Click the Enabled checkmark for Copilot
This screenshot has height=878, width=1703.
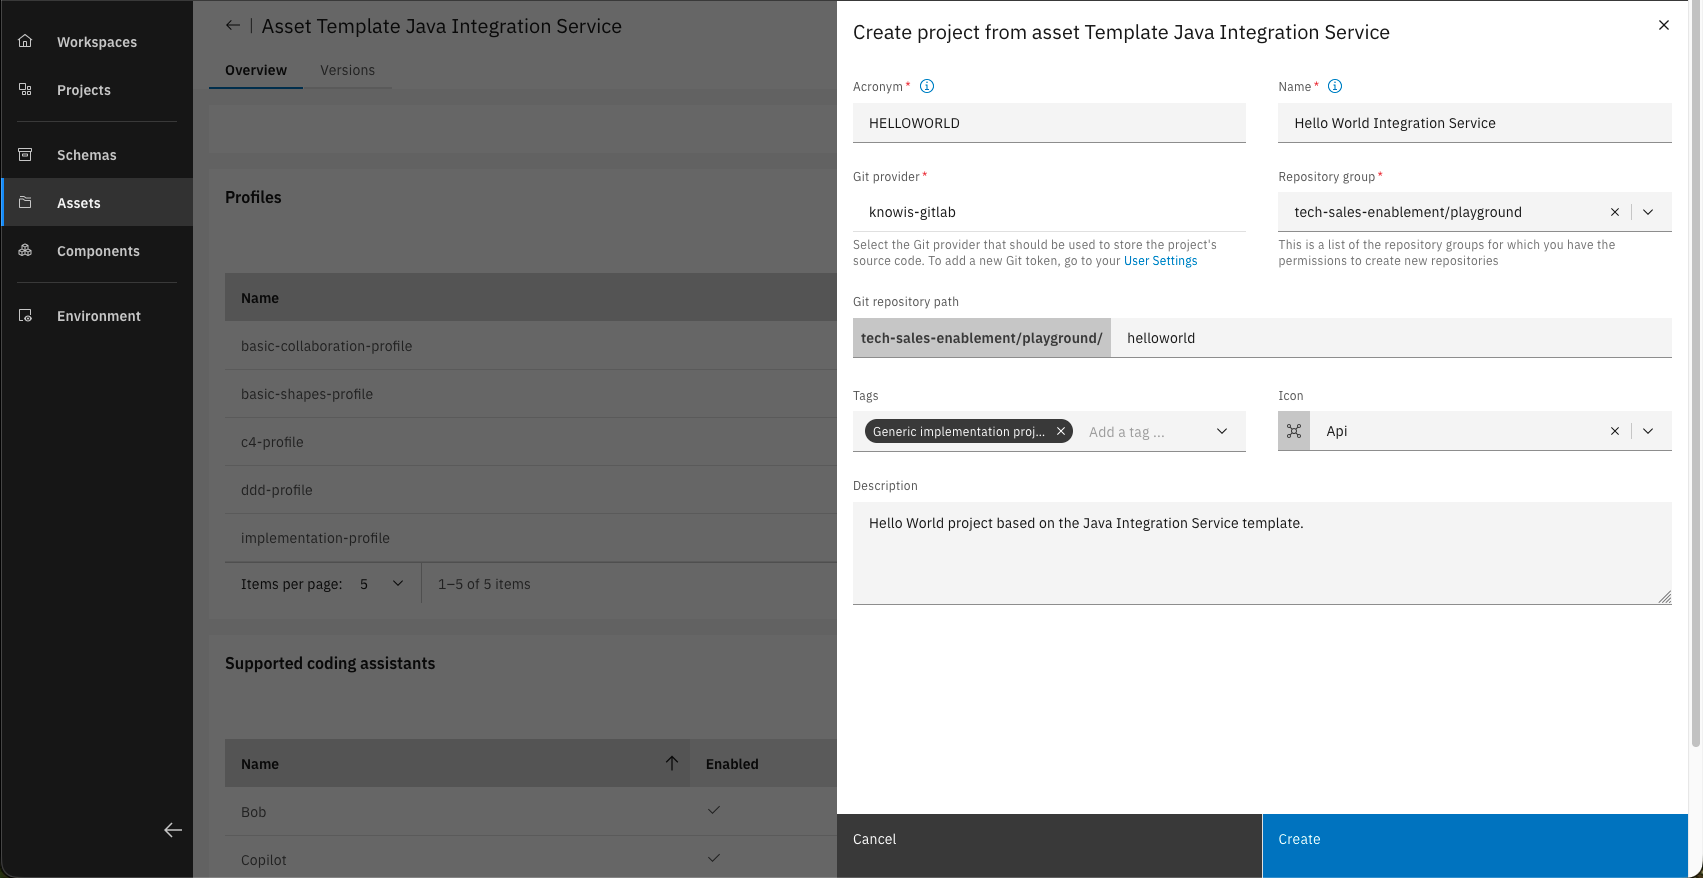click(x=714, y=858)
